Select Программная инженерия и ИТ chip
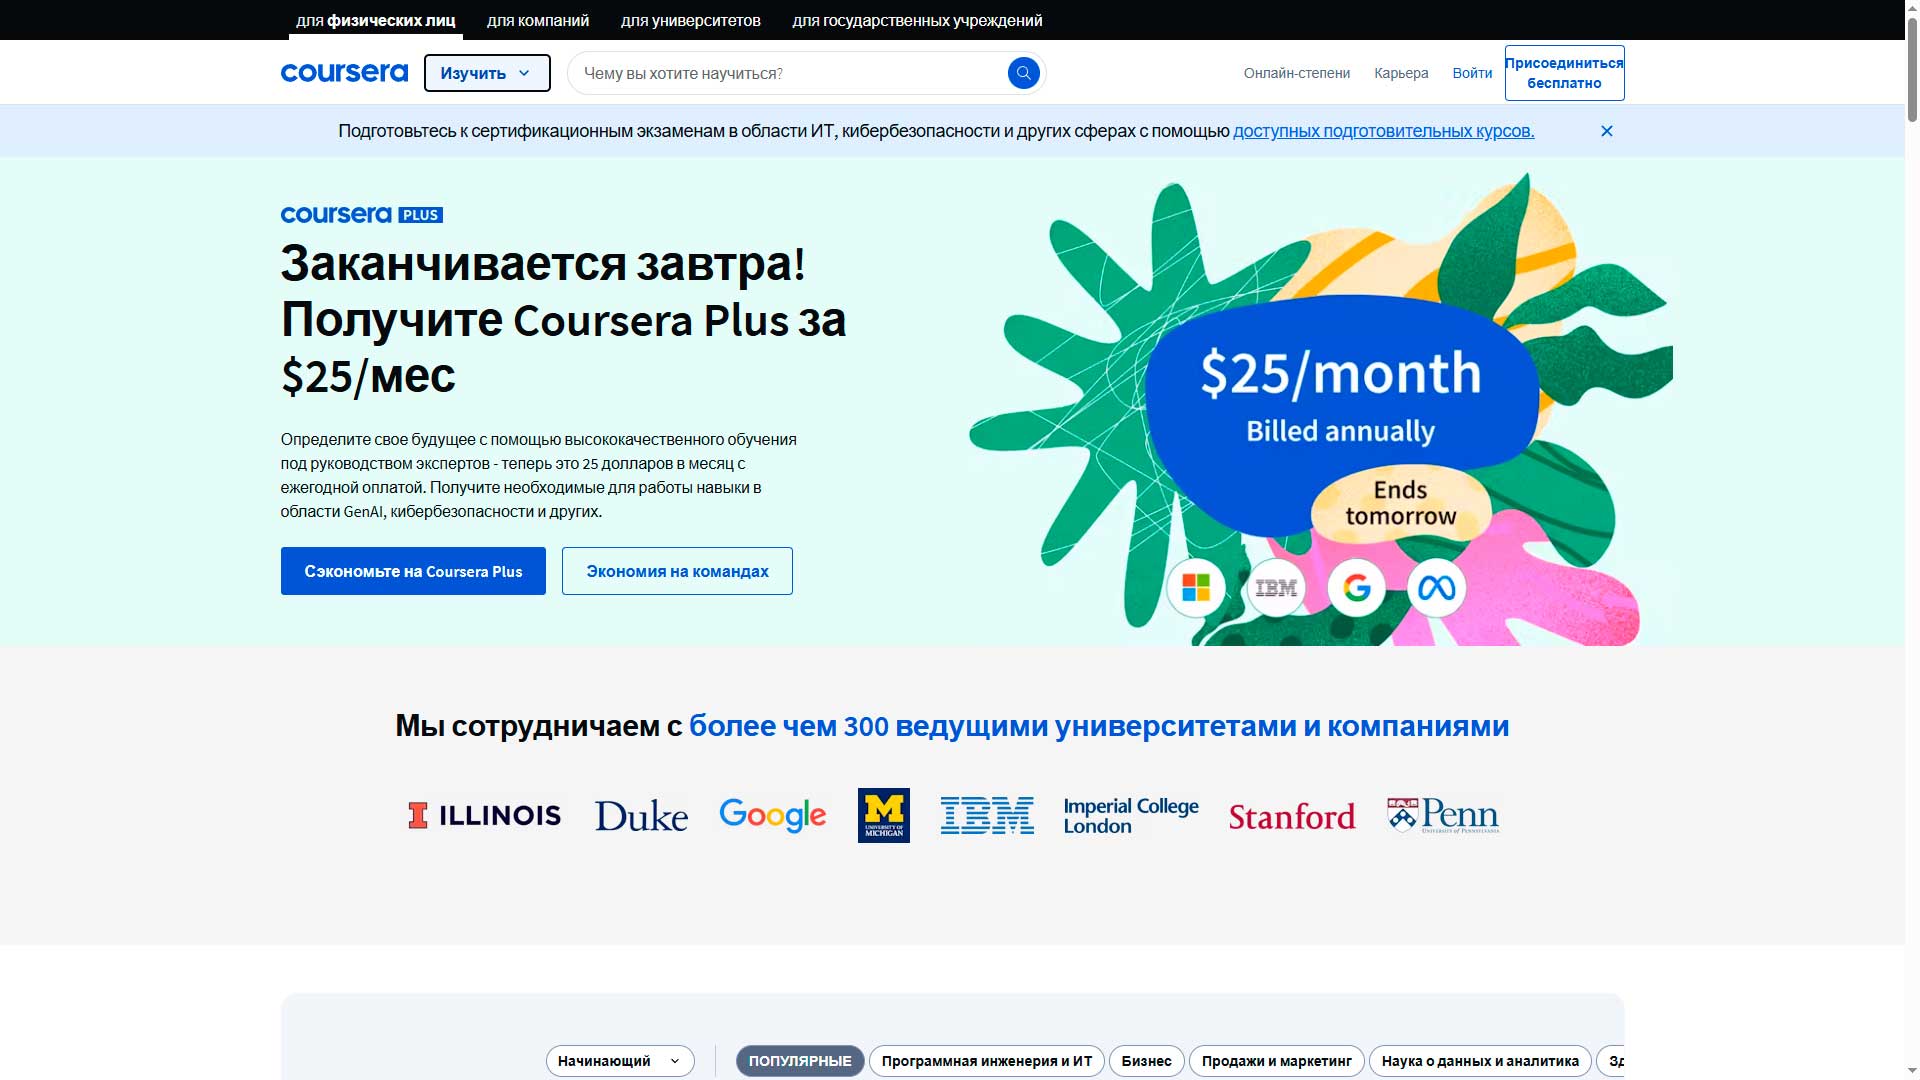 tap(987, 1061)
